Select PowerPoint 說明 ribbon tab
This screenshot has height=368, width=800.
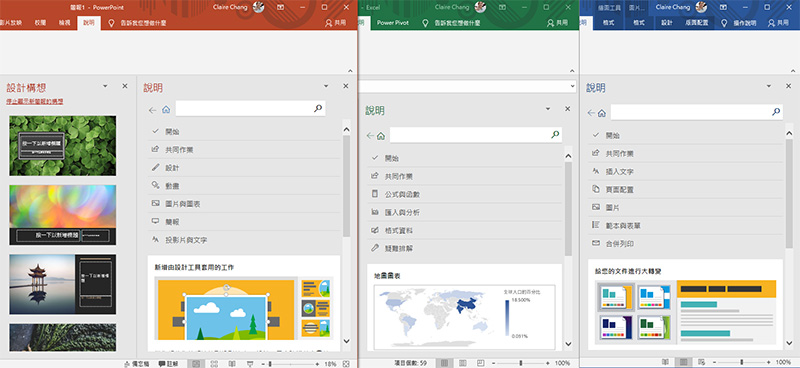(x=89, y=23)
